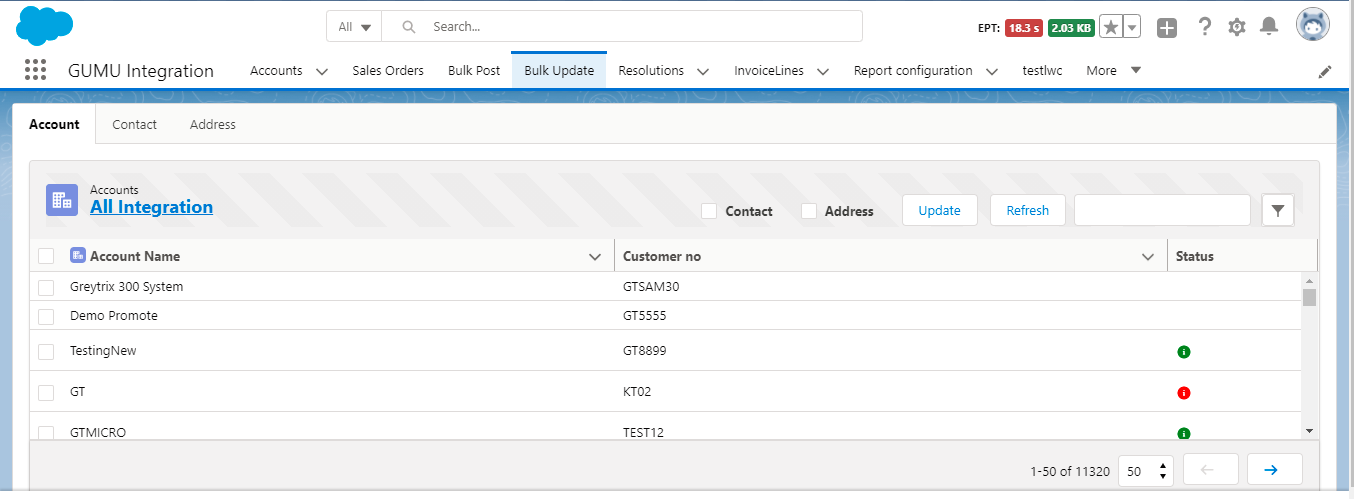
Task: Open the App Launcher grid icon
Action: click(x=35, y=70)
